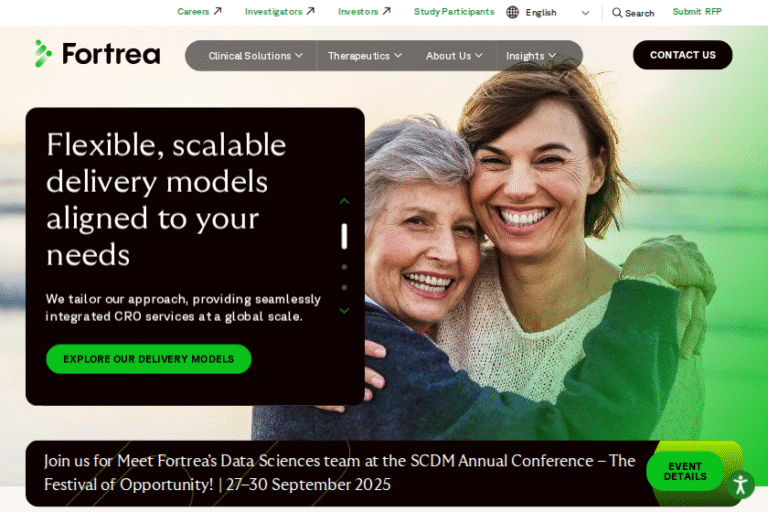Select the second carousel slide dot

(x=344, y=267)
